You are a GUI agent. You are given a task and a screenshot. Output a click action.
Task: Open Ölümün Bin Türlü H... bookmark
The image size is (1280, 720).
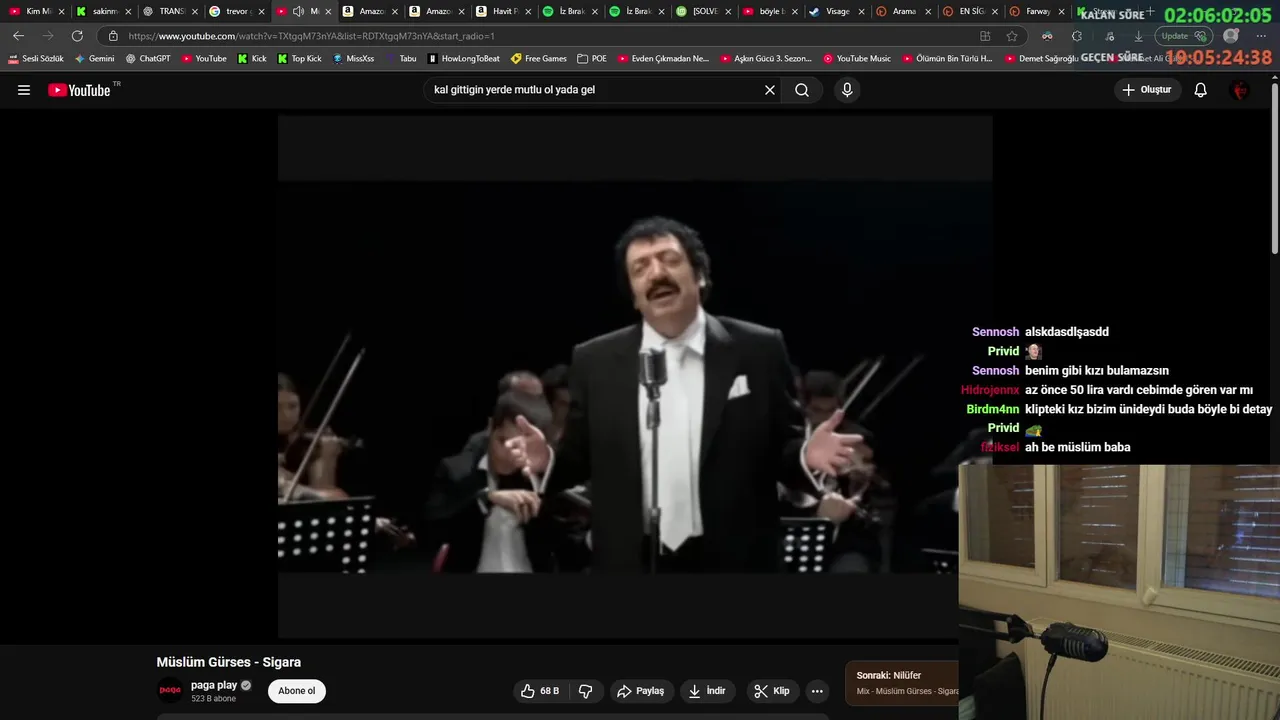coord(947,59)
